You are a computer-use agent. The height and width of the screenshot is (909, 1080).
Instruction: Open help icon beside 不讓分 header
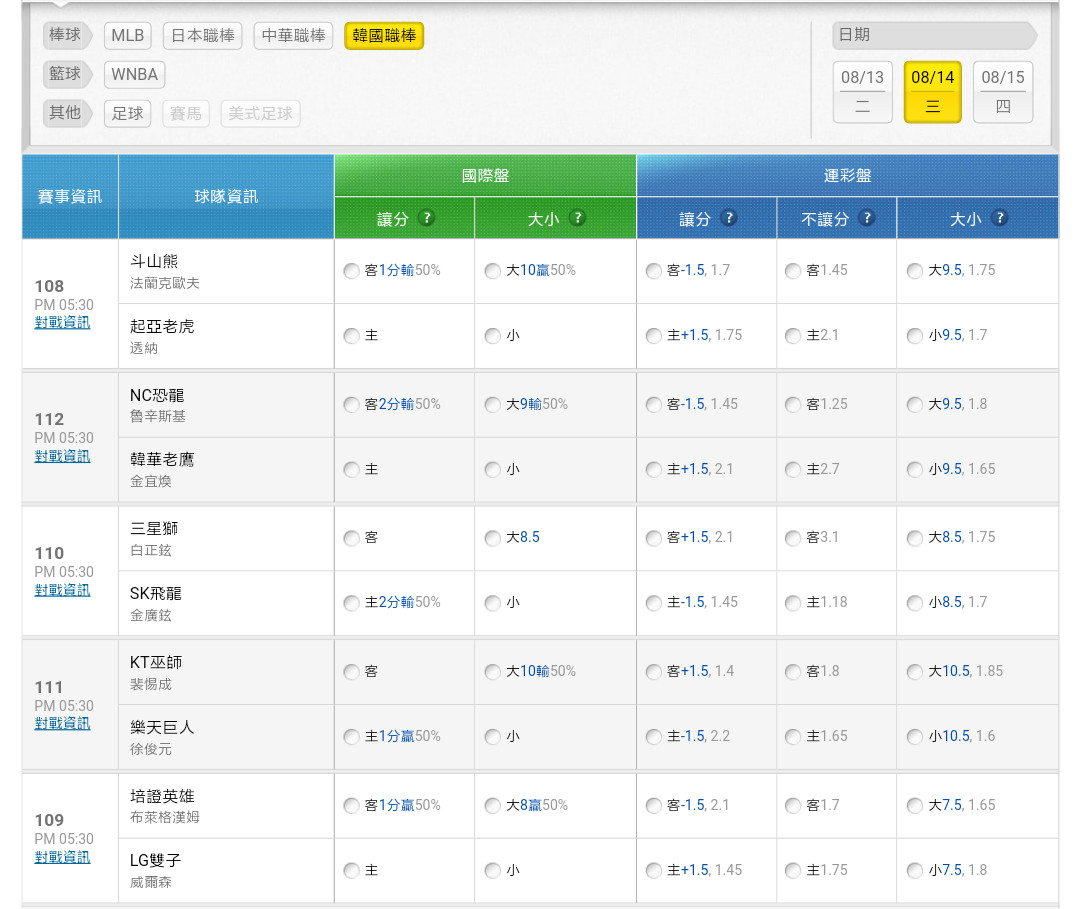click(x=867, y=218)
